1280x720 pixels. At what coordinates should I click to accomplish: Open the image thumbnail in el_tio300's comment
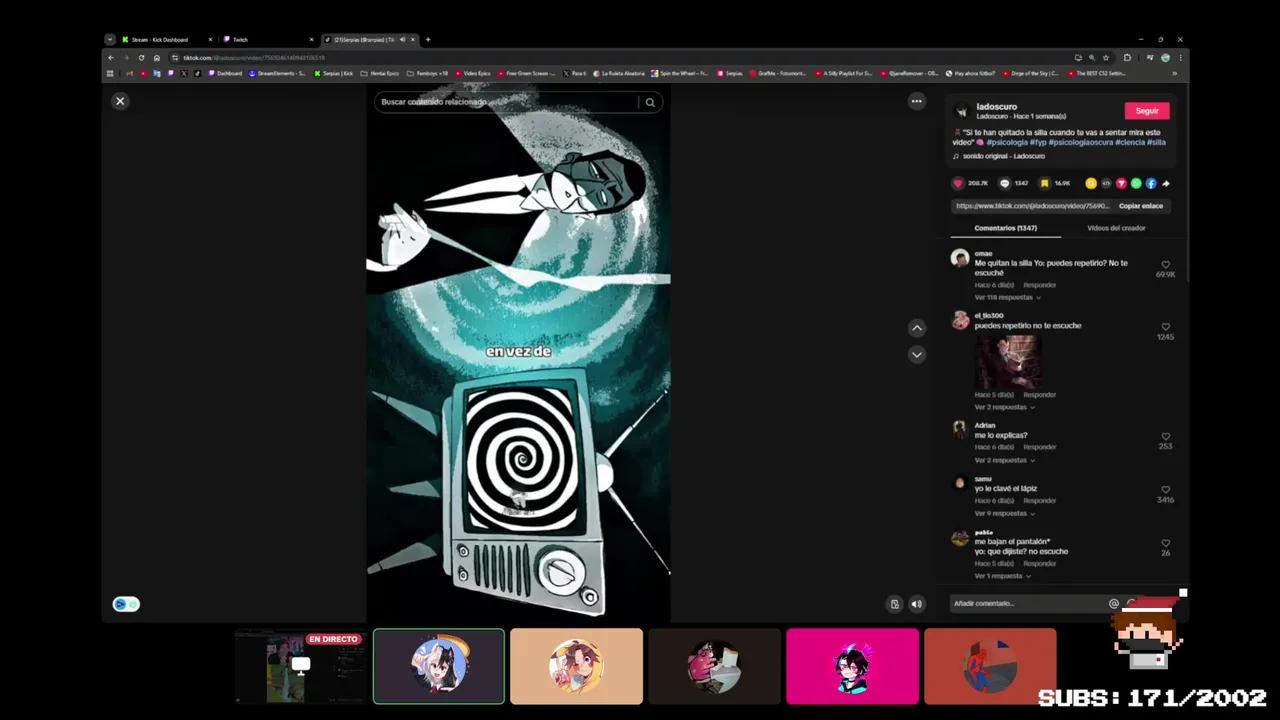[1008, 361]
